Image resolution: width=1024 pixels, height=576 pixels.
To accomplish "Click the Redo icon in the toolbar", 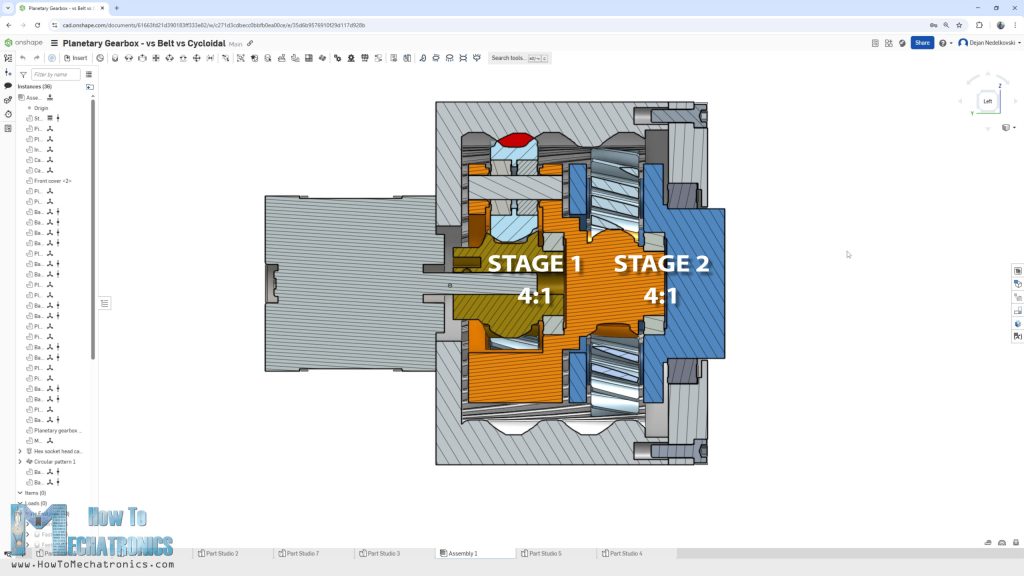I will (37, 57).
